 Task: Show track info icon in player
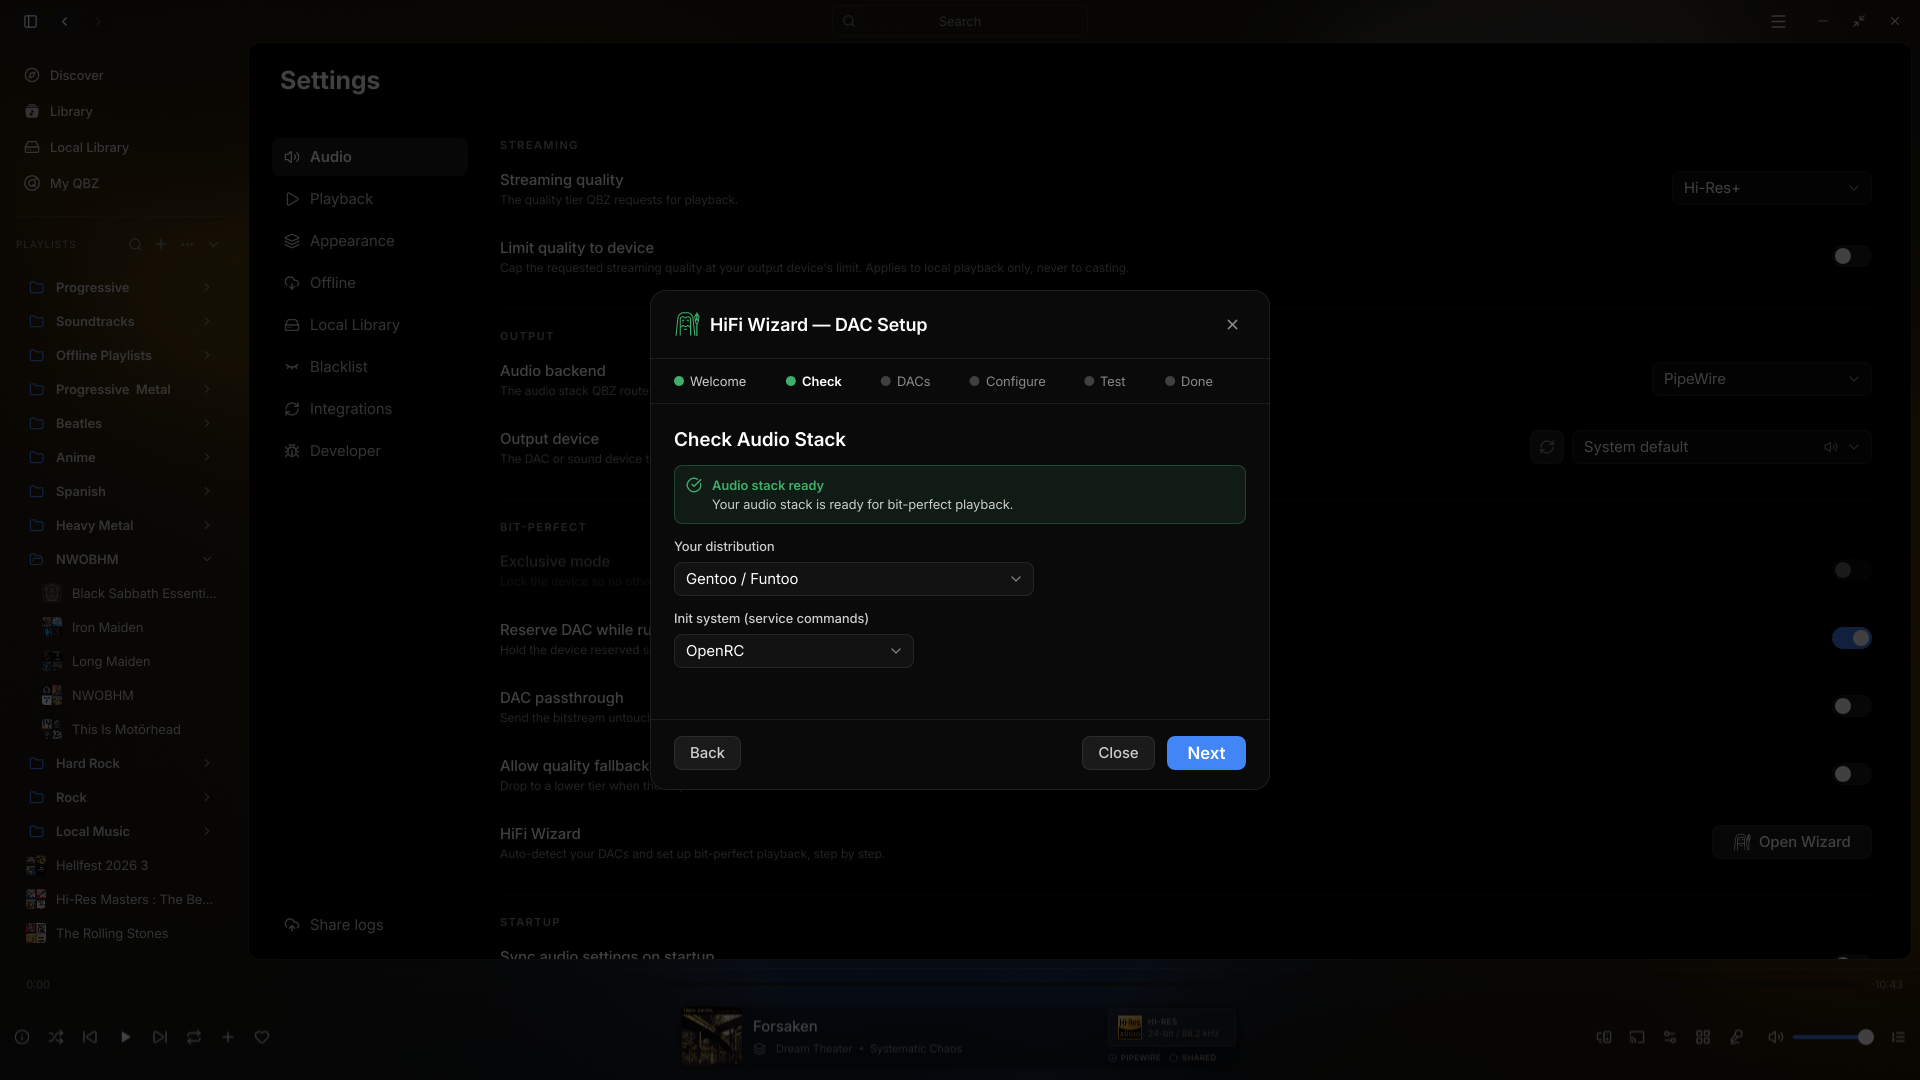[22, 1037]
